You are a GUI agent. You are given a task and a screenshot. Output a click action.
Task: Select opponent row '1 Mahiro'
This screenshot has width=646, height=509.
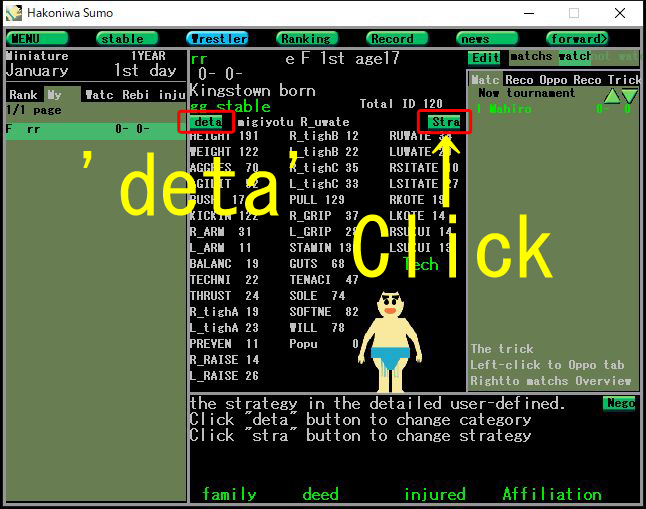(554, 109)
